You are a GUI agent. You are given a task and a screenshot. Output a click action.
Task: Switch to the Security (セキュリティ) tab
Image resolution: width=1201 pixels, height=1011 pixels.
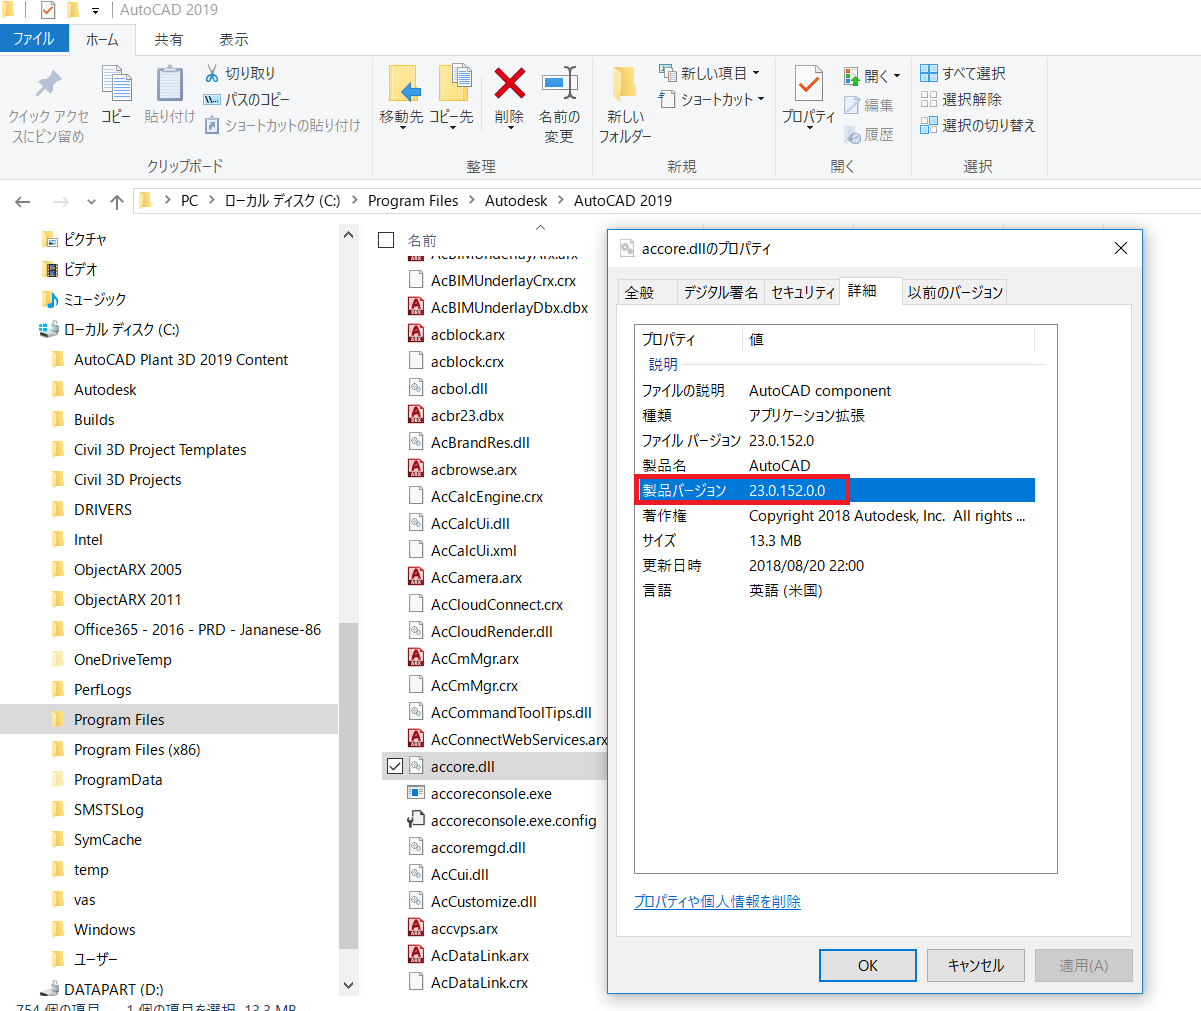coord(803,292)
